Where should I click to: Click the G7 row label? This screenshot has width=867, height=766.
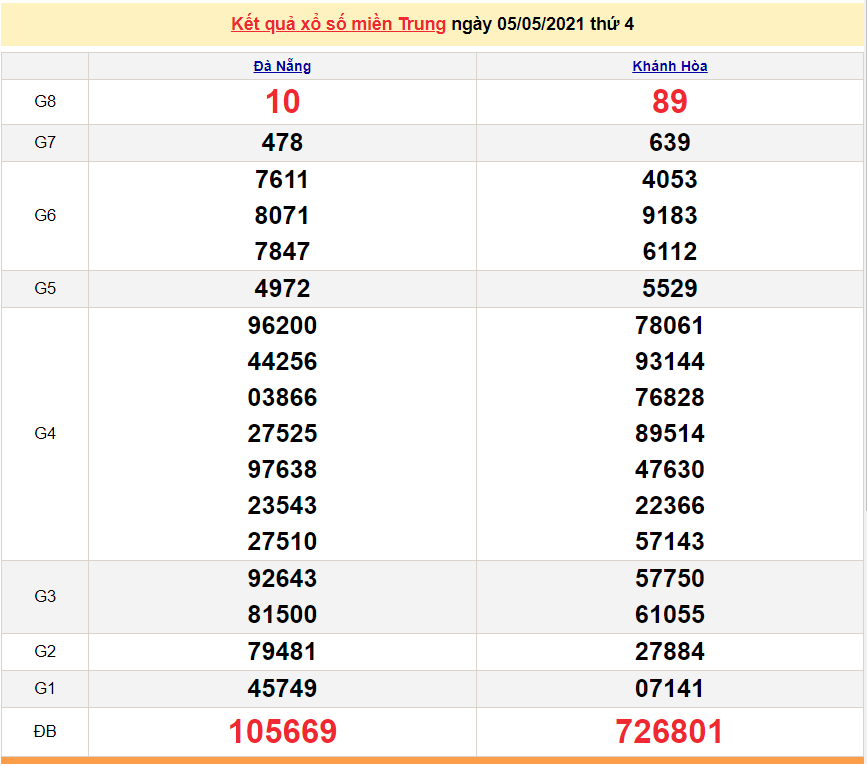pos(45,143)
